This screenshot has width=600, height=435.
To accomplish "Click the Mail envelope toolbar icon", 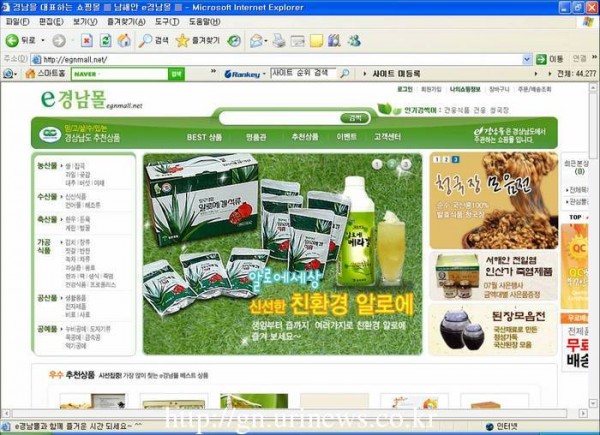I will coord(257,41).
